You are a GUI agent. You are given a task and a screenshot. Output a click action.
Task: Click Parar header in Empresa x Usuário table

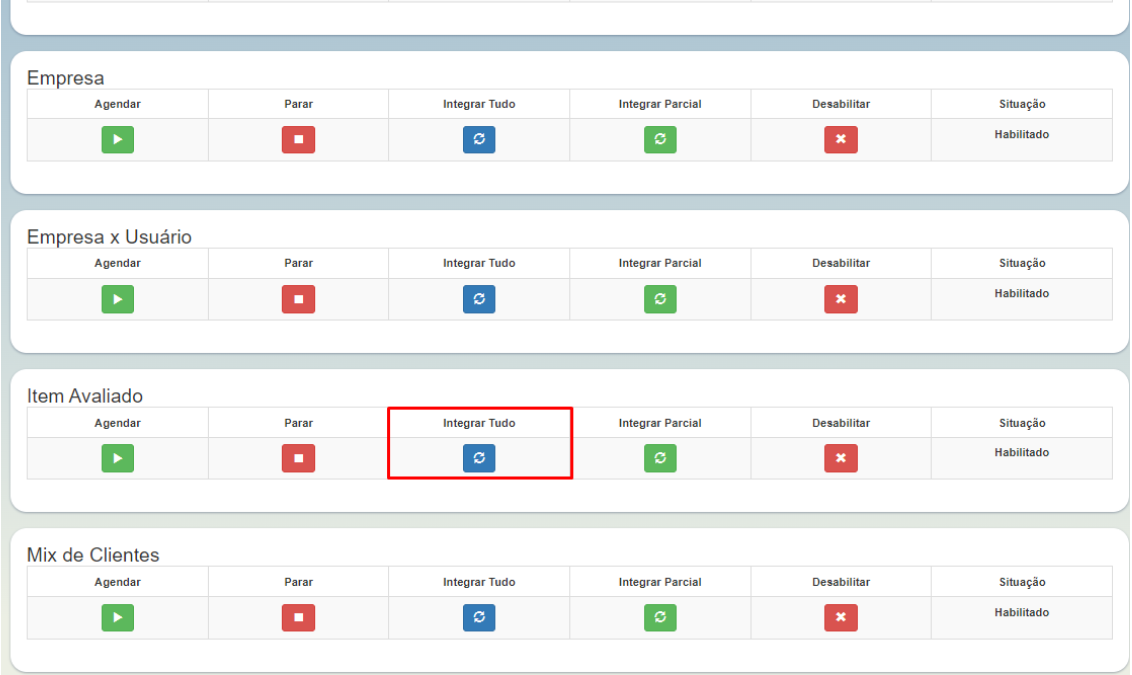(x=298, y=264)
